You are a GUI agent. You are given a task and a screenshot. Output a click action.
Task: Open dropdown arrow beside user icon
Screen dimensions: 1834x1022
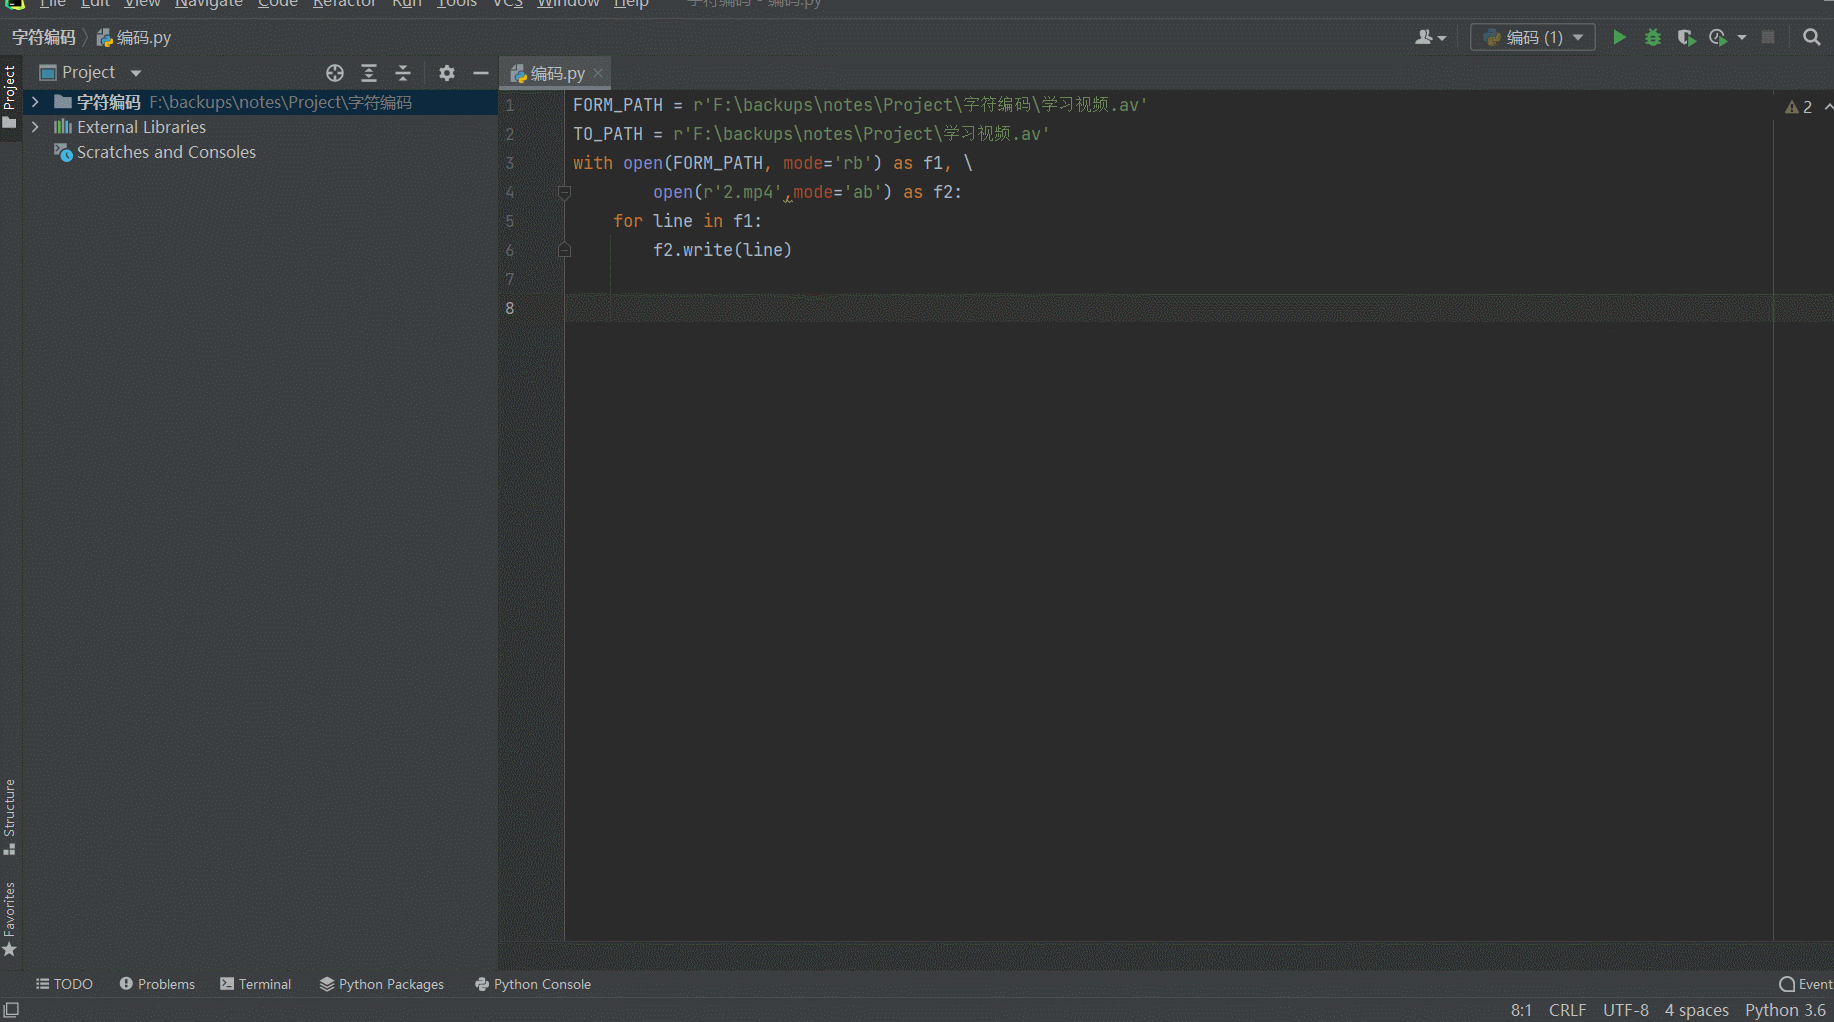(1442, 38)
